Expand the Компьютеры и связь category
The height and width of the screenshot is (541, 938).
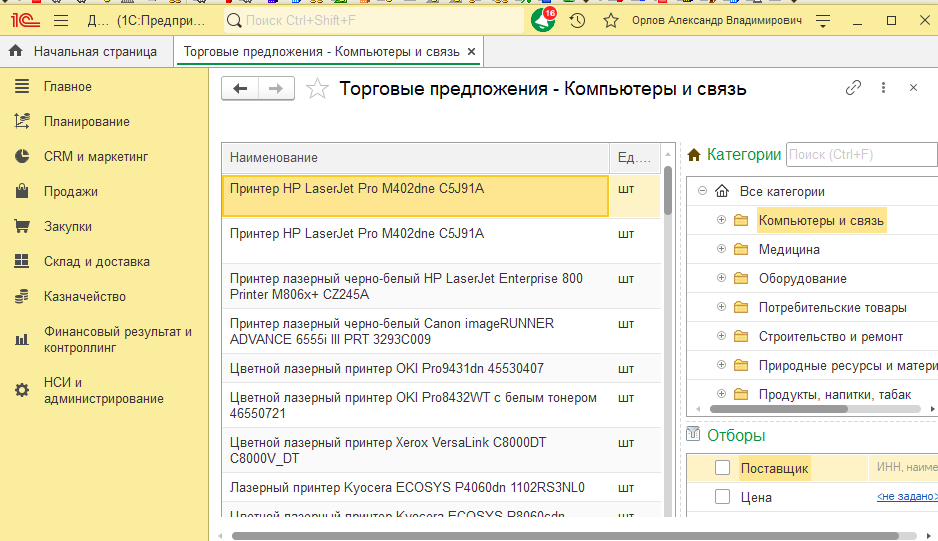(721, 220)
